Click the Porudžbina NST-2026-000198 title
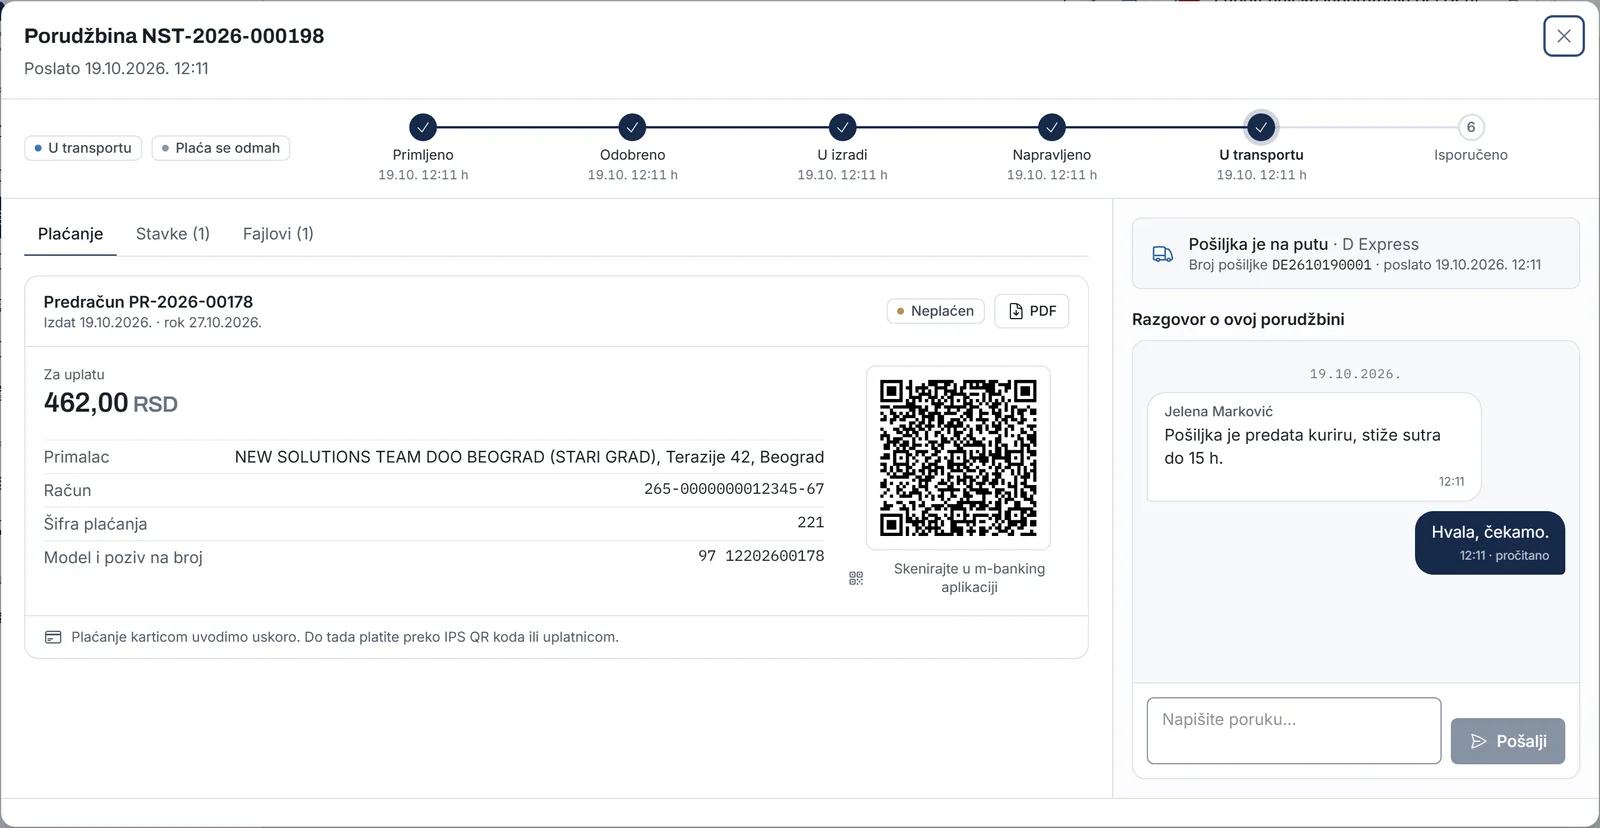 pos(174,36)
